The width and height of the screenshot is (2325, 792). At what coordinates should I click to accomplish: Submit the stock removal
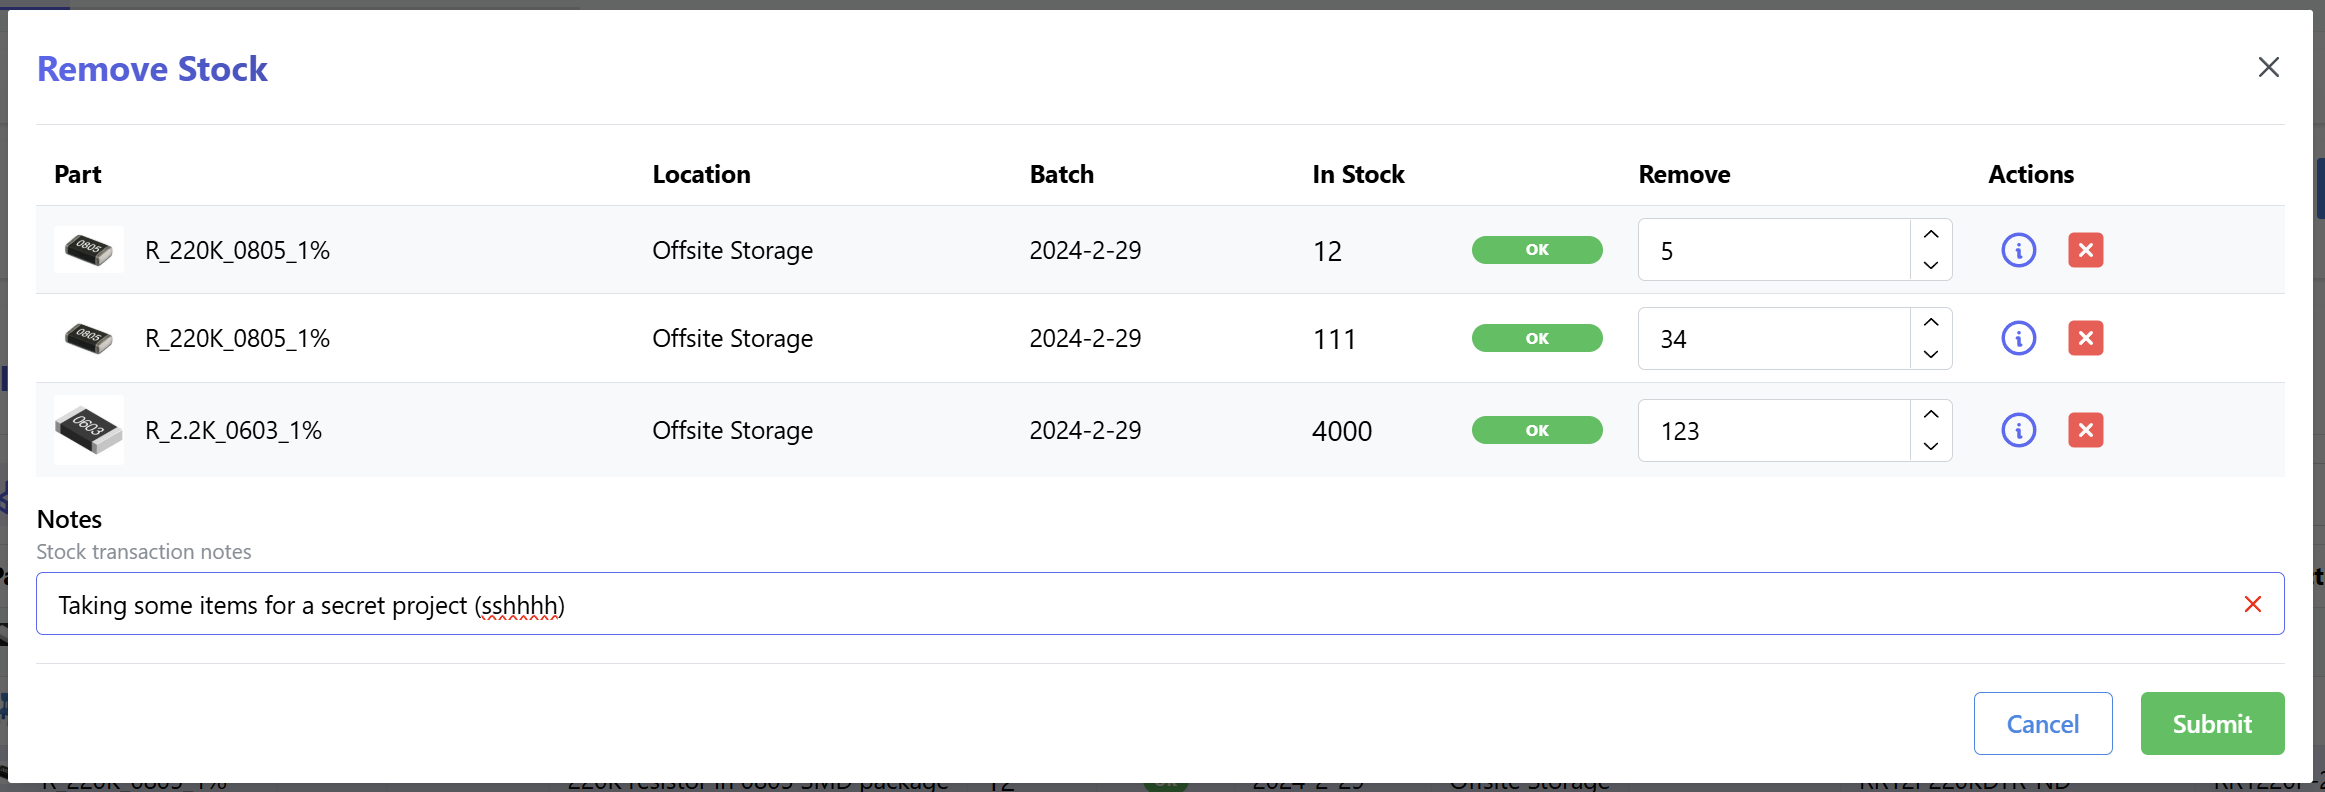(x=2212, y=723)
